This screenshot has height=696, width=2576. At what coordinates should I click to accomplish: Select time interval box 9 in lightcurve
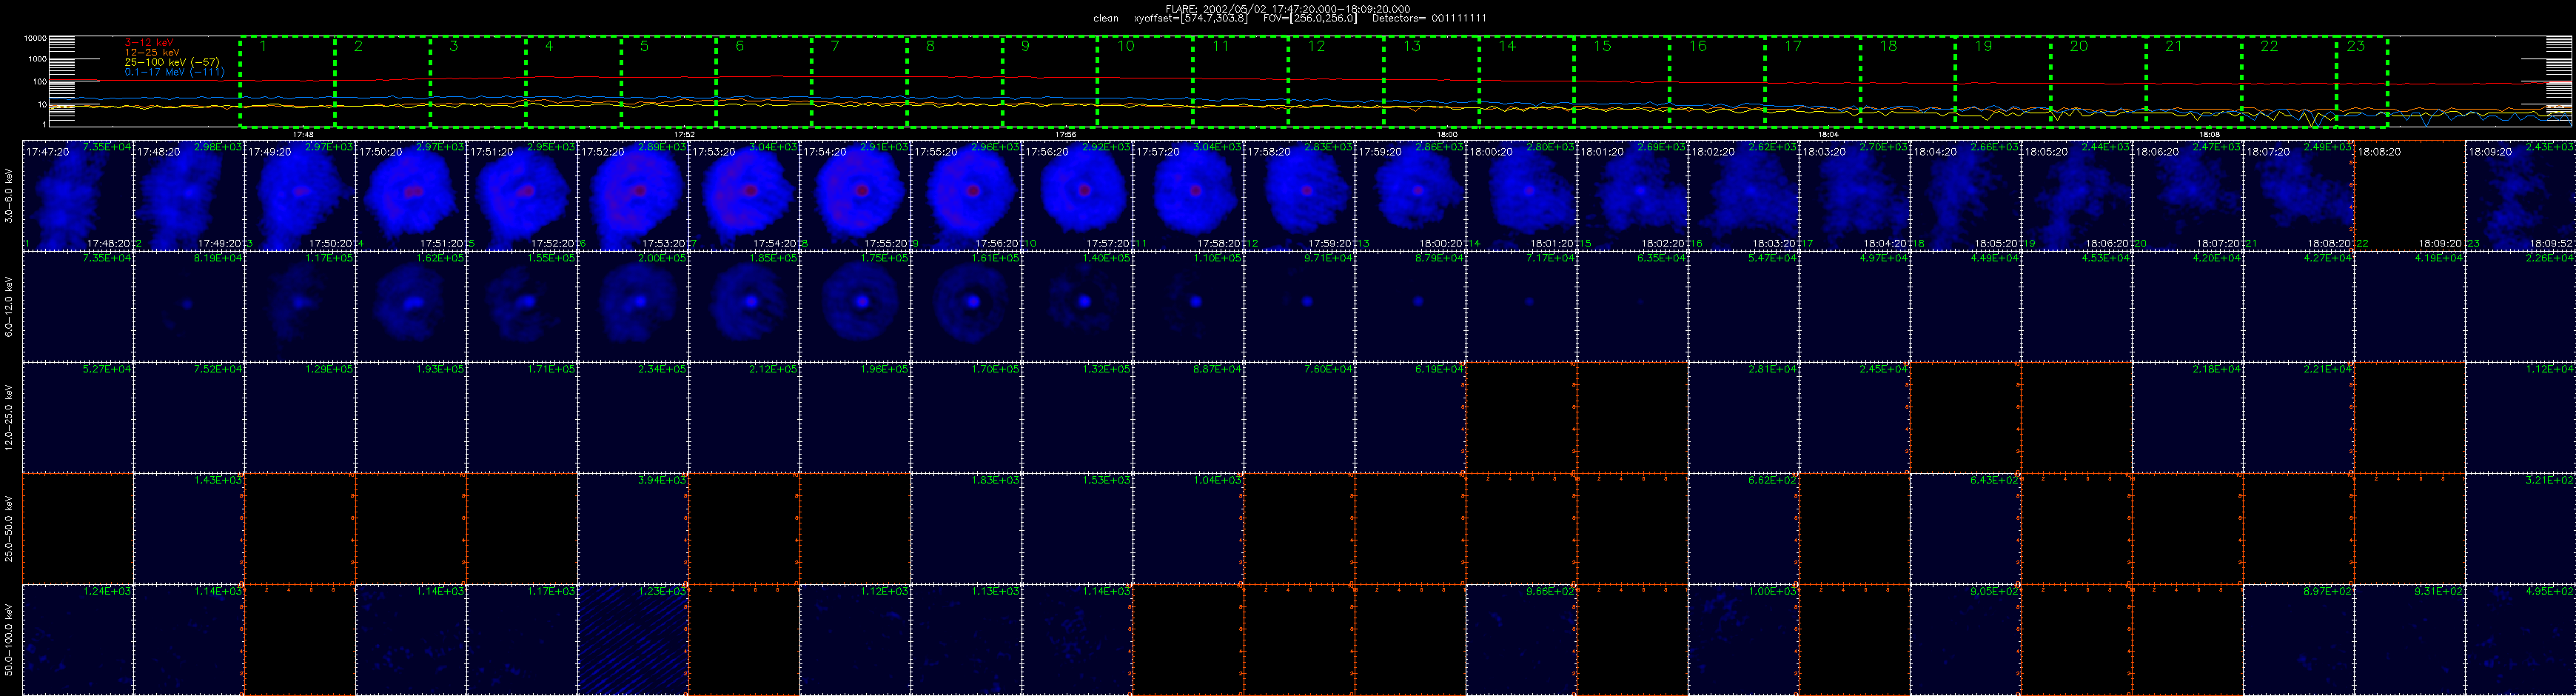point(1050,82)
